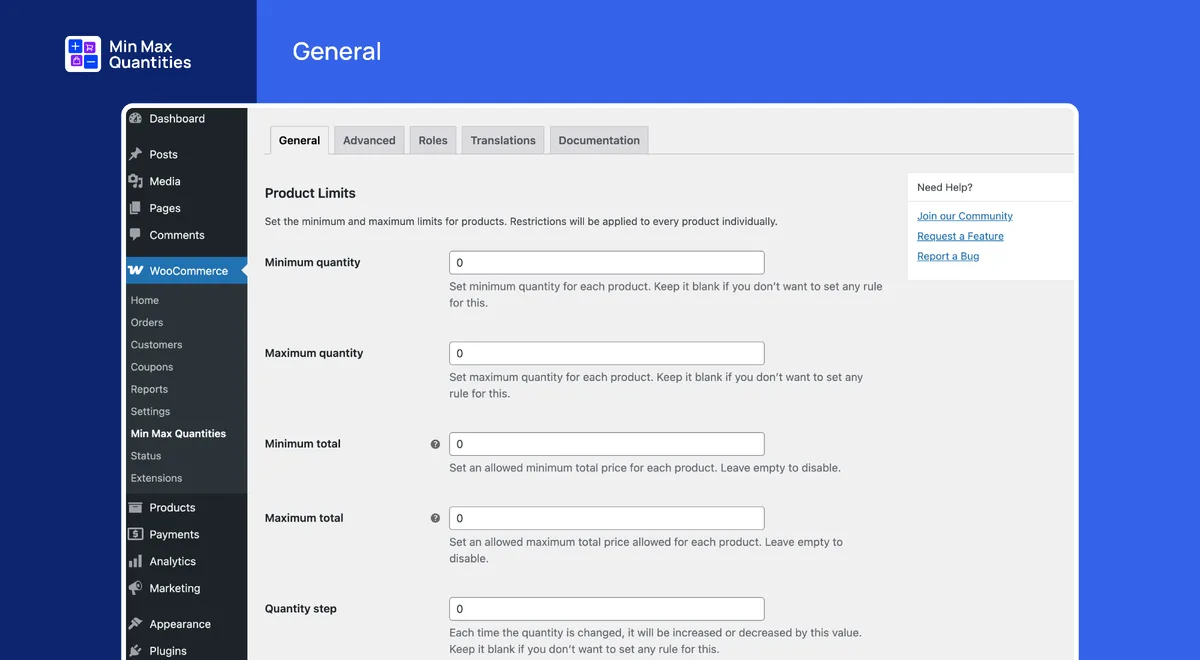Open the Status submenu item
Image resolution: width=1200 pixels, height=660 pixels.
point(146,456)
